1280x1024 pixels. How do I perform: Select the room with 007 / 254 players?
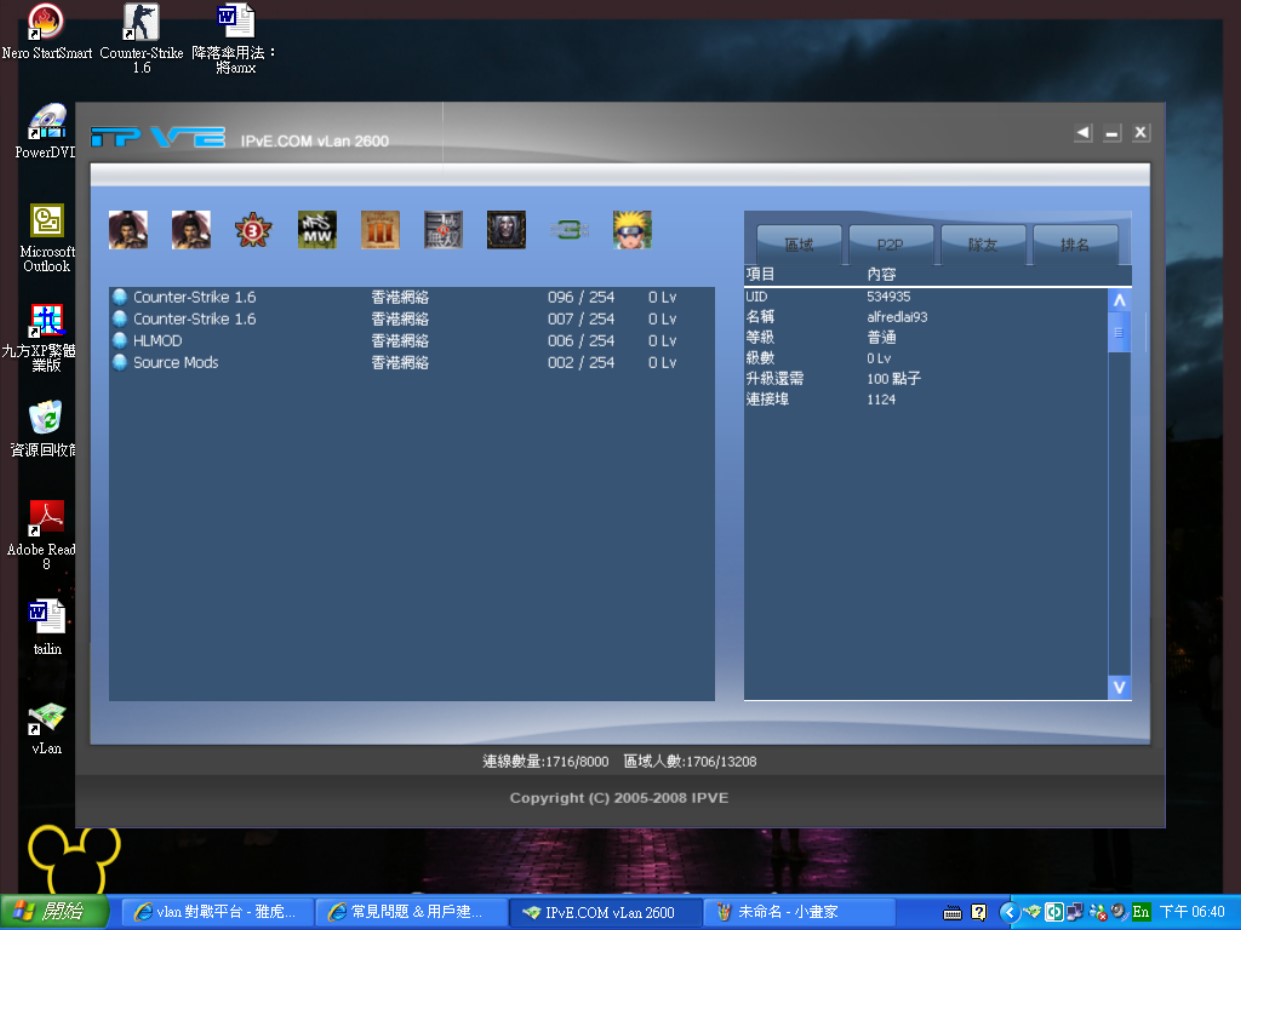click(x=412, y=319)
